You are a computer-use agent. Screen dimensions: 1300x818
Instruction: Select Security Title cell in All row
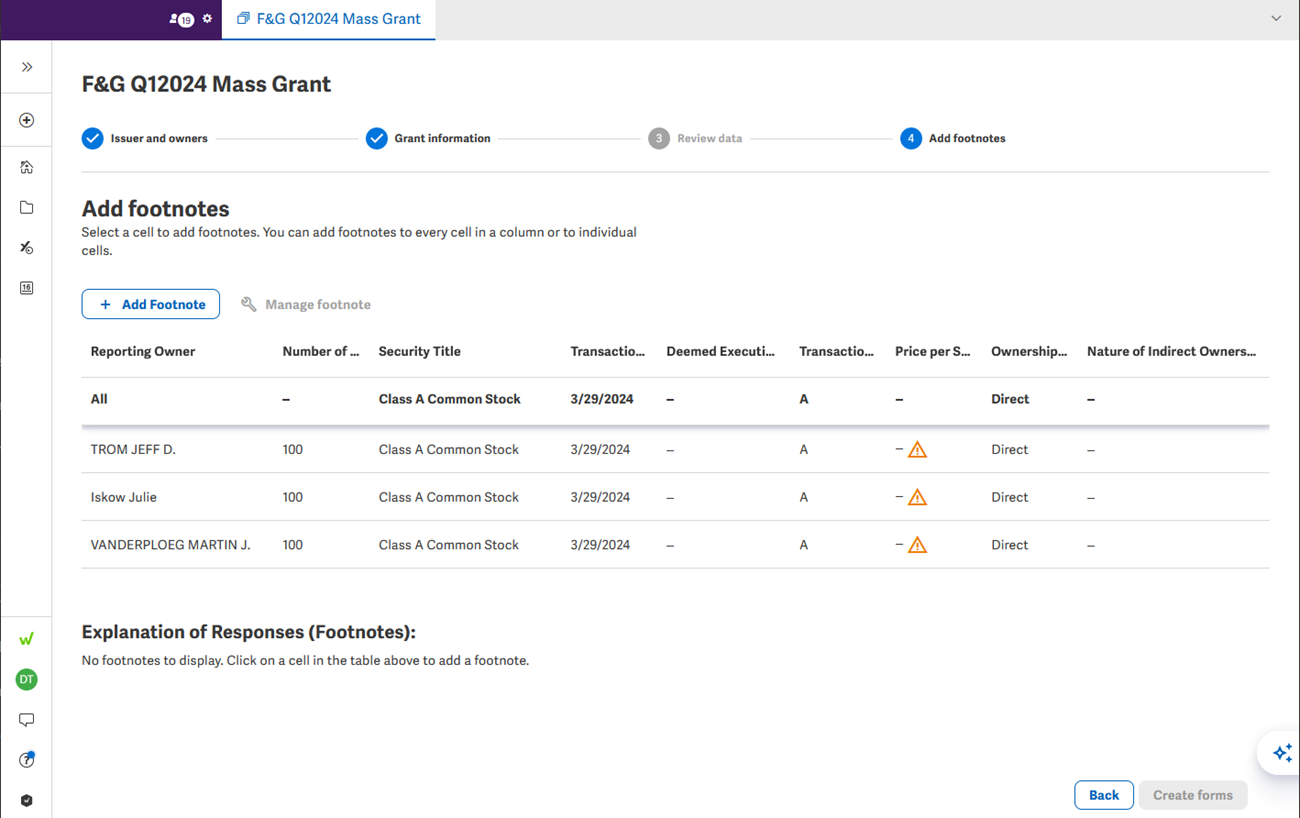pyautogui.click(x=450, y=399)
